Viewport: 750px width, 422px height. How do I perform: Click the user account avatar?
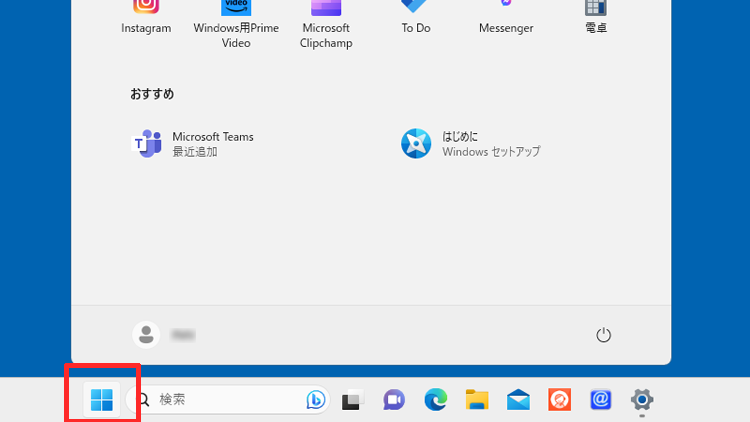coord(146,334)
